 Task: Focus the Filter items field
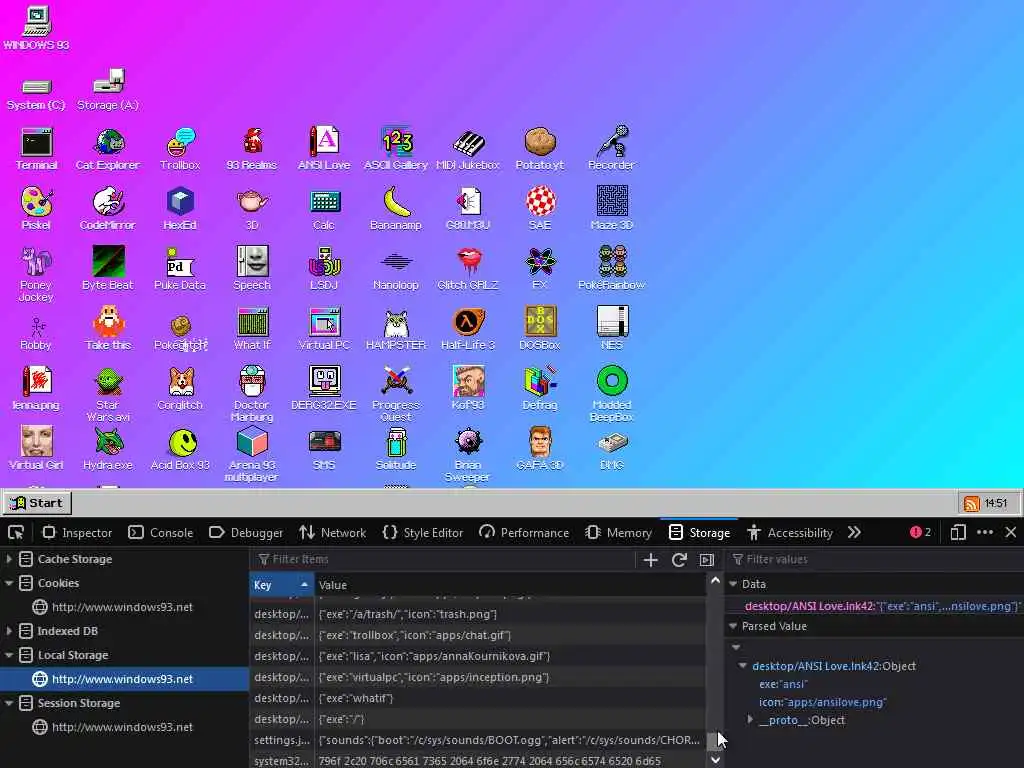tap(444, 560)
